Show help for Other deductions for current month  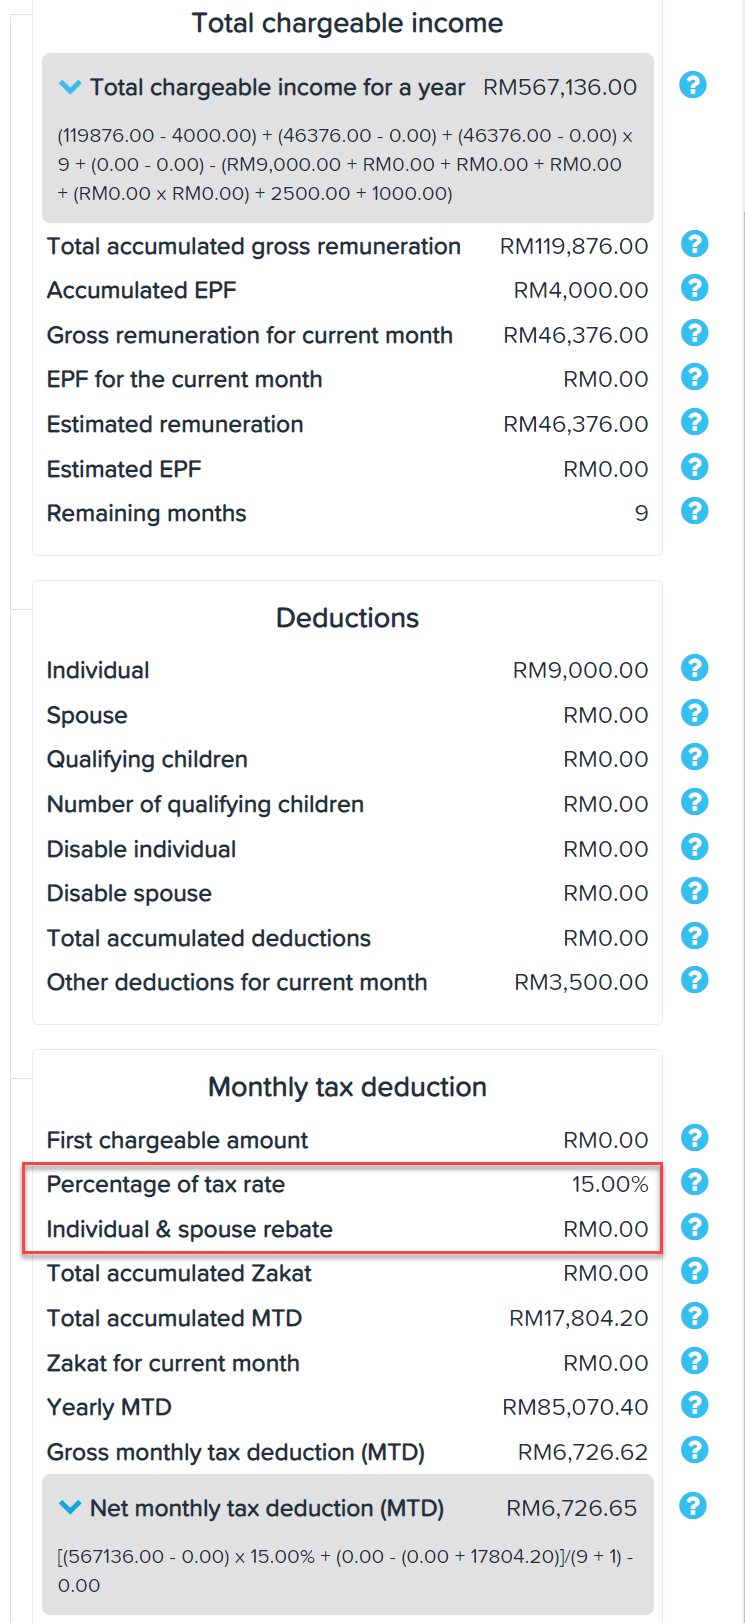(694, 980)
